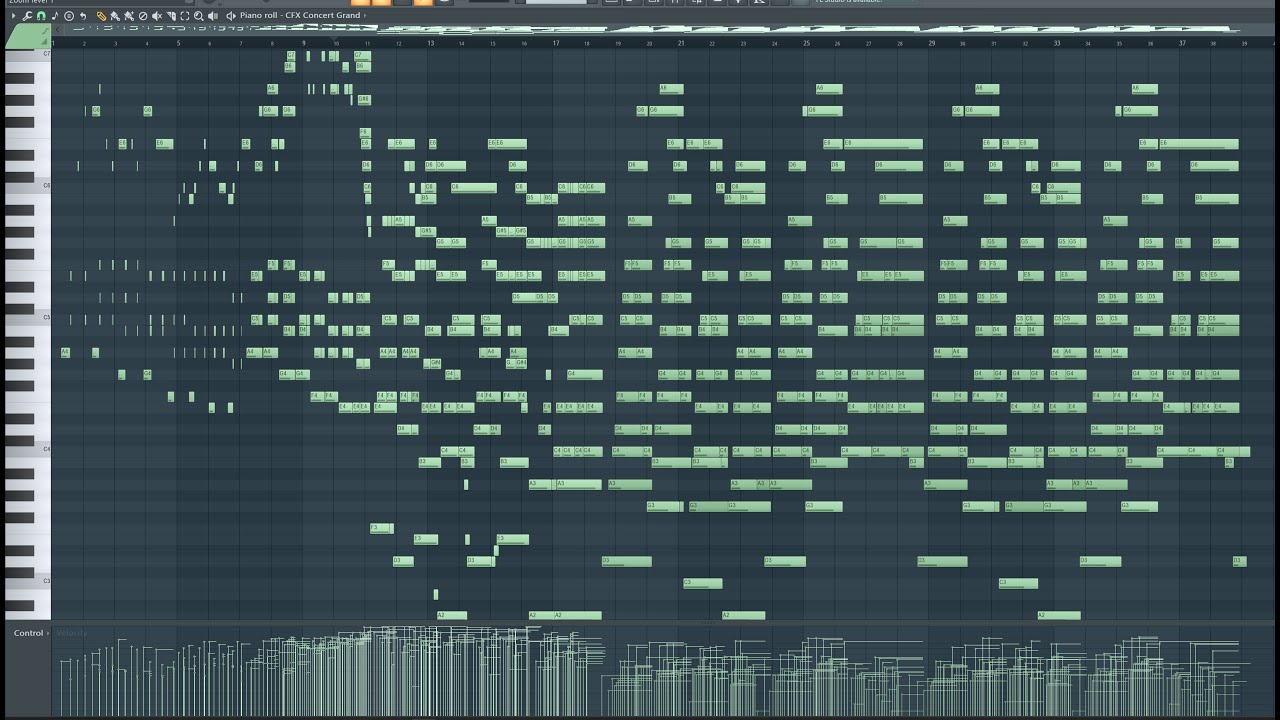Select the Zoom magnifier tool
The width and height of the screenshot is (1280, 720).
point(199,16)
